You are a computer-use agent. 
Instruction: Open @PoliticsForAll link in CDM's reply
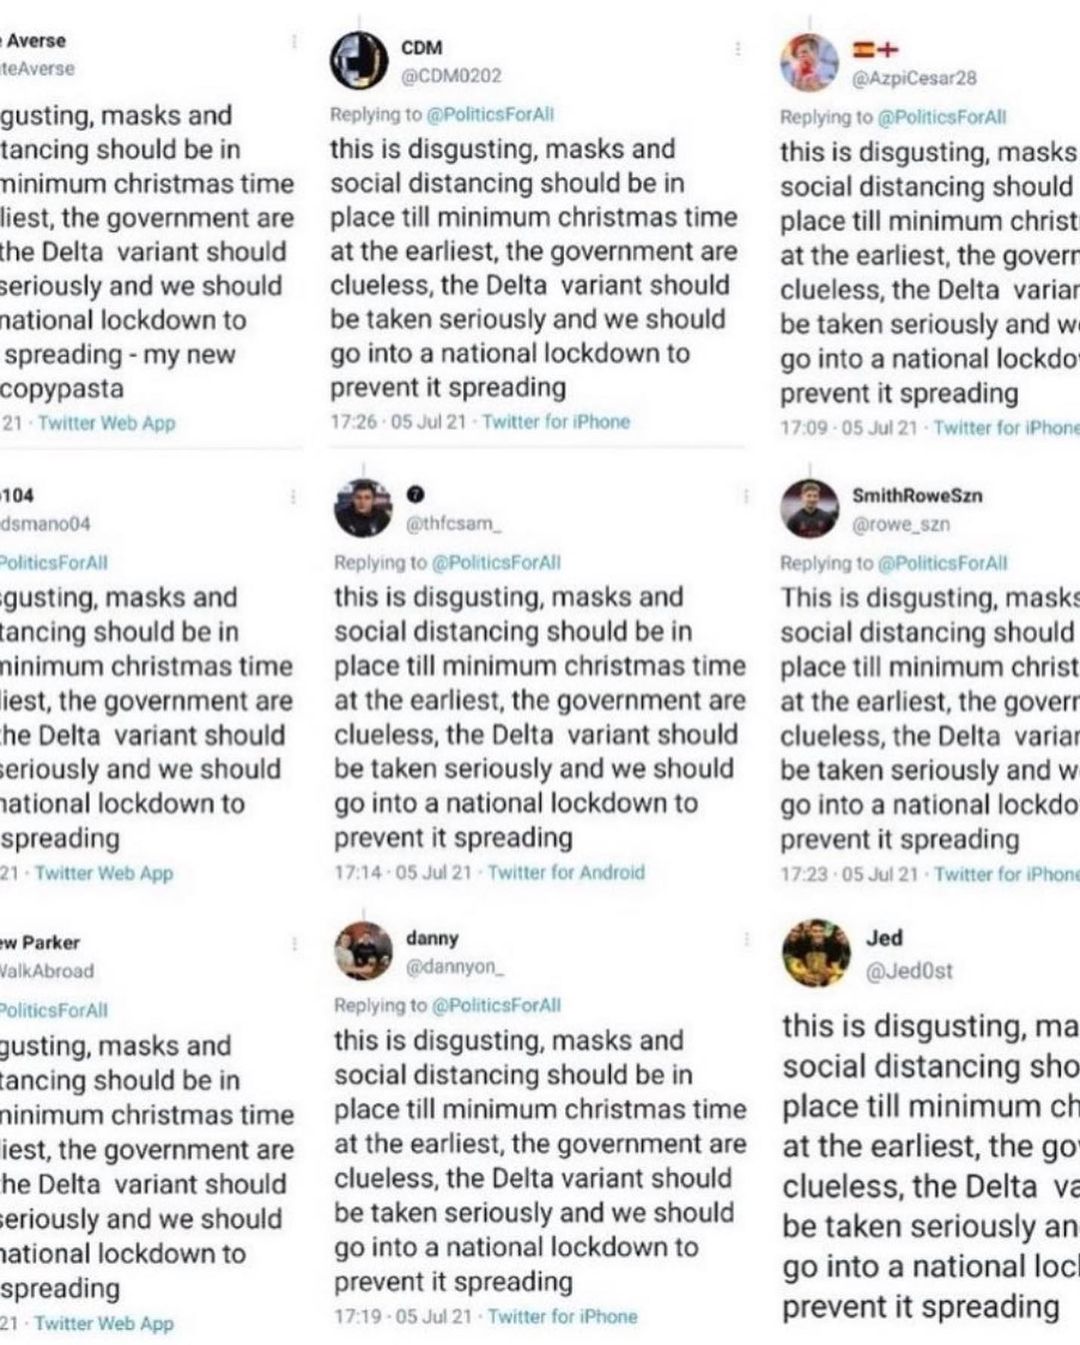point(491,114)
